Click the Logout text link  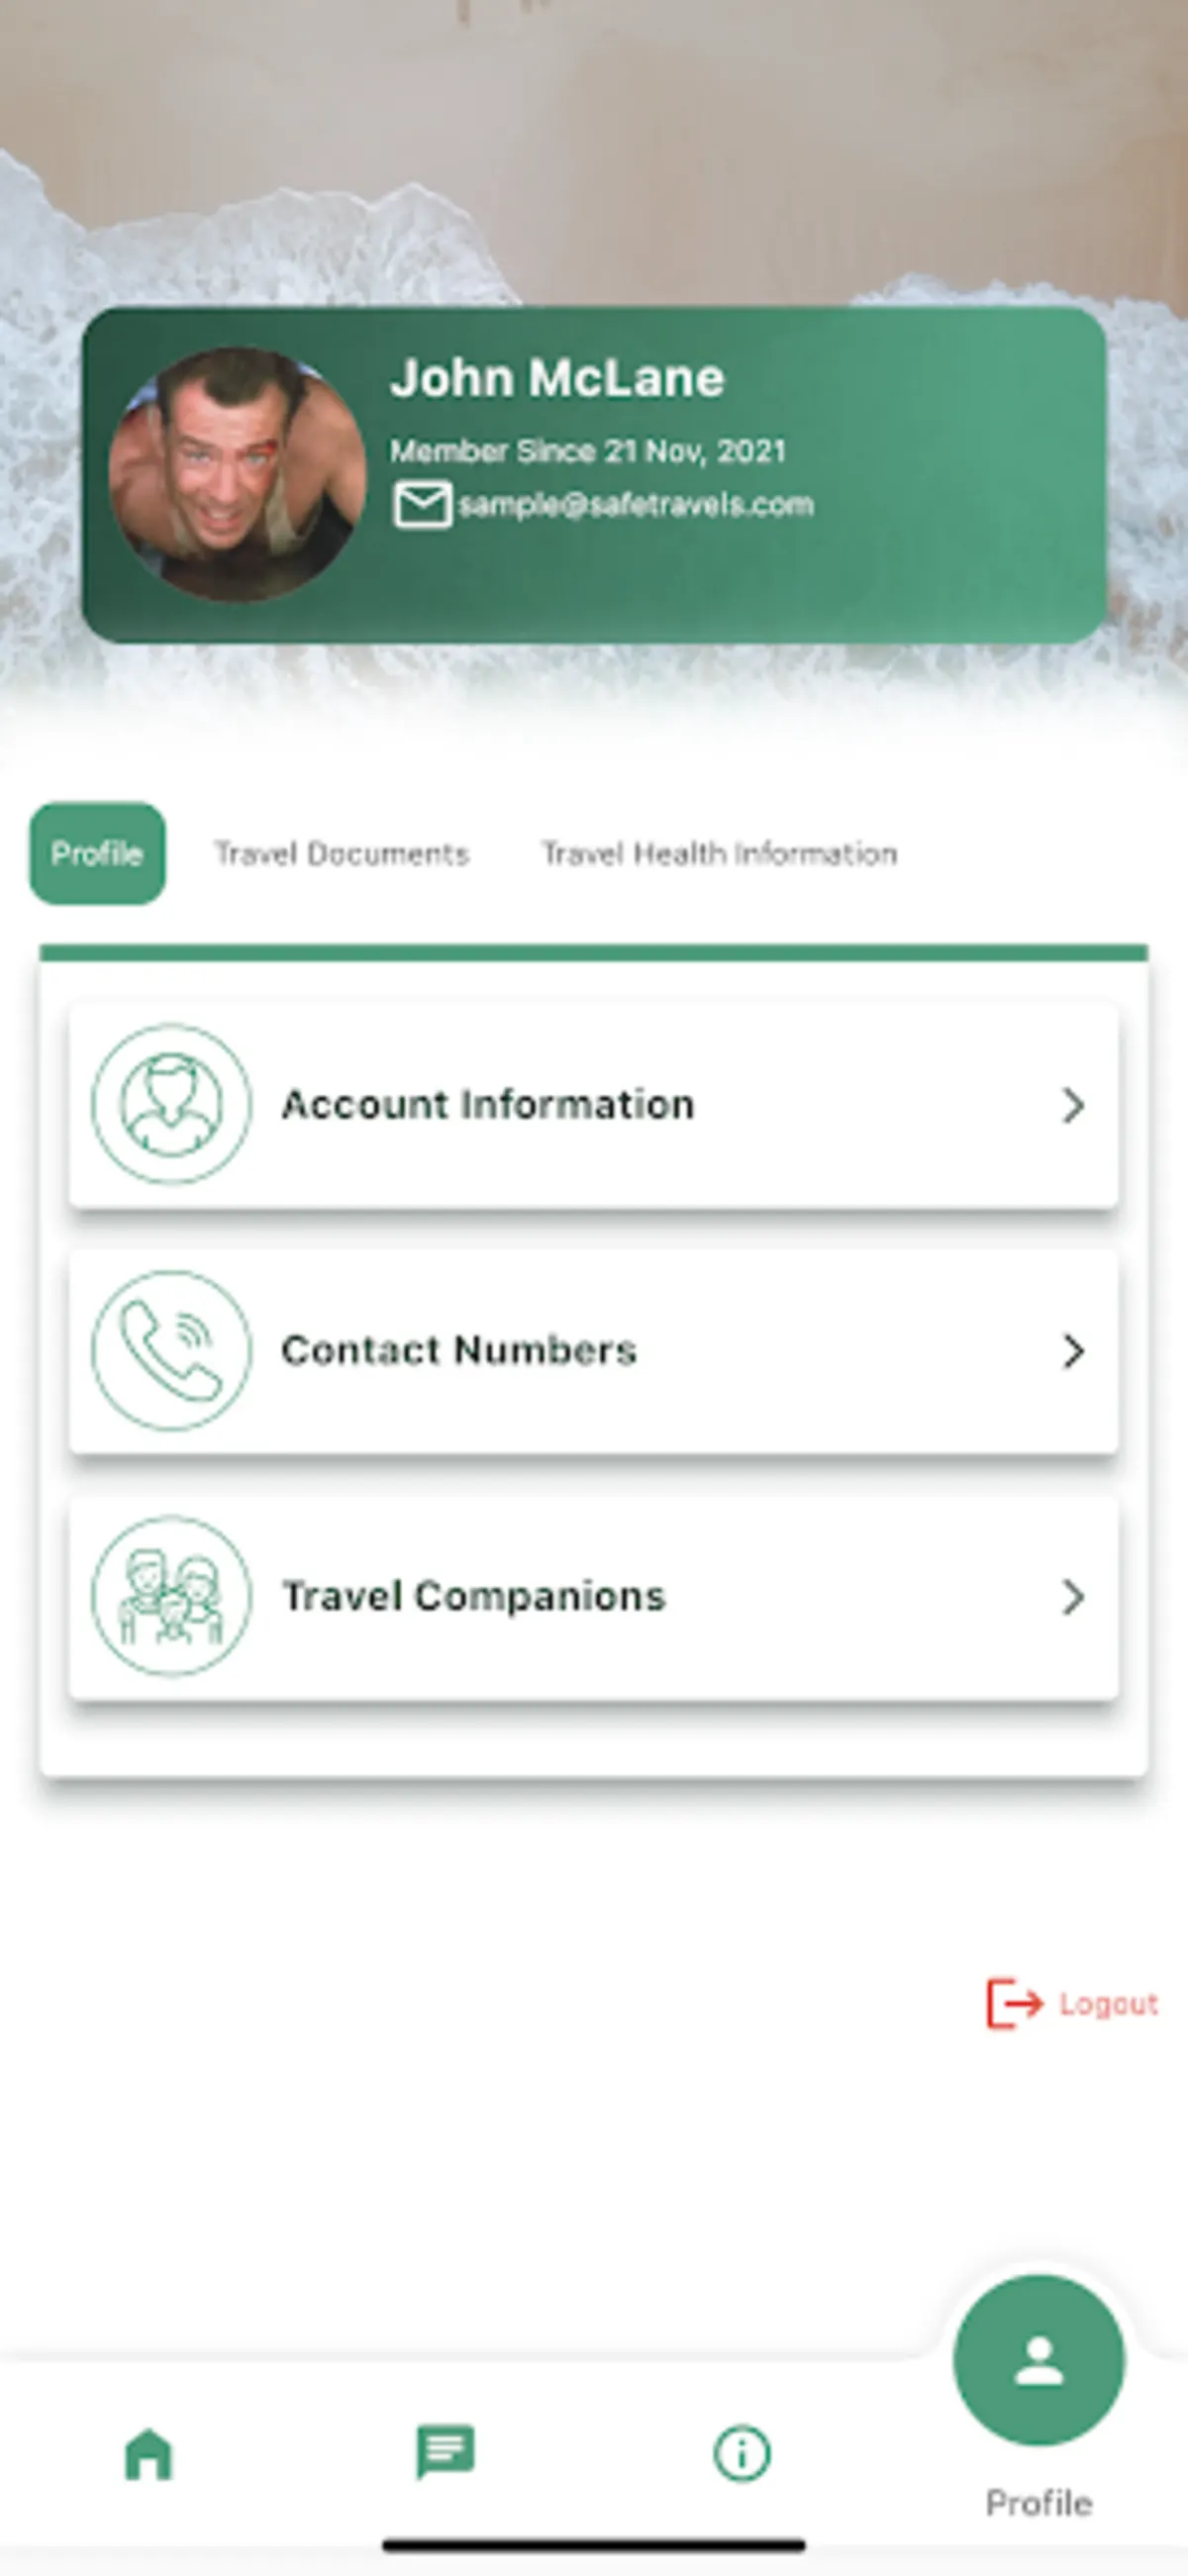[x=1108, y=2004]
